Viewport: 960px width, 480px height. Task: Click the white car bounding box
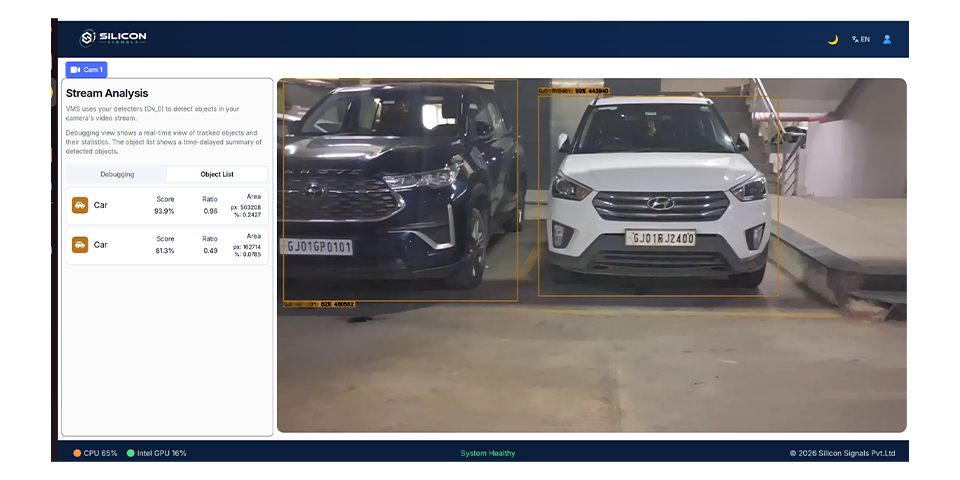point(658,195)
